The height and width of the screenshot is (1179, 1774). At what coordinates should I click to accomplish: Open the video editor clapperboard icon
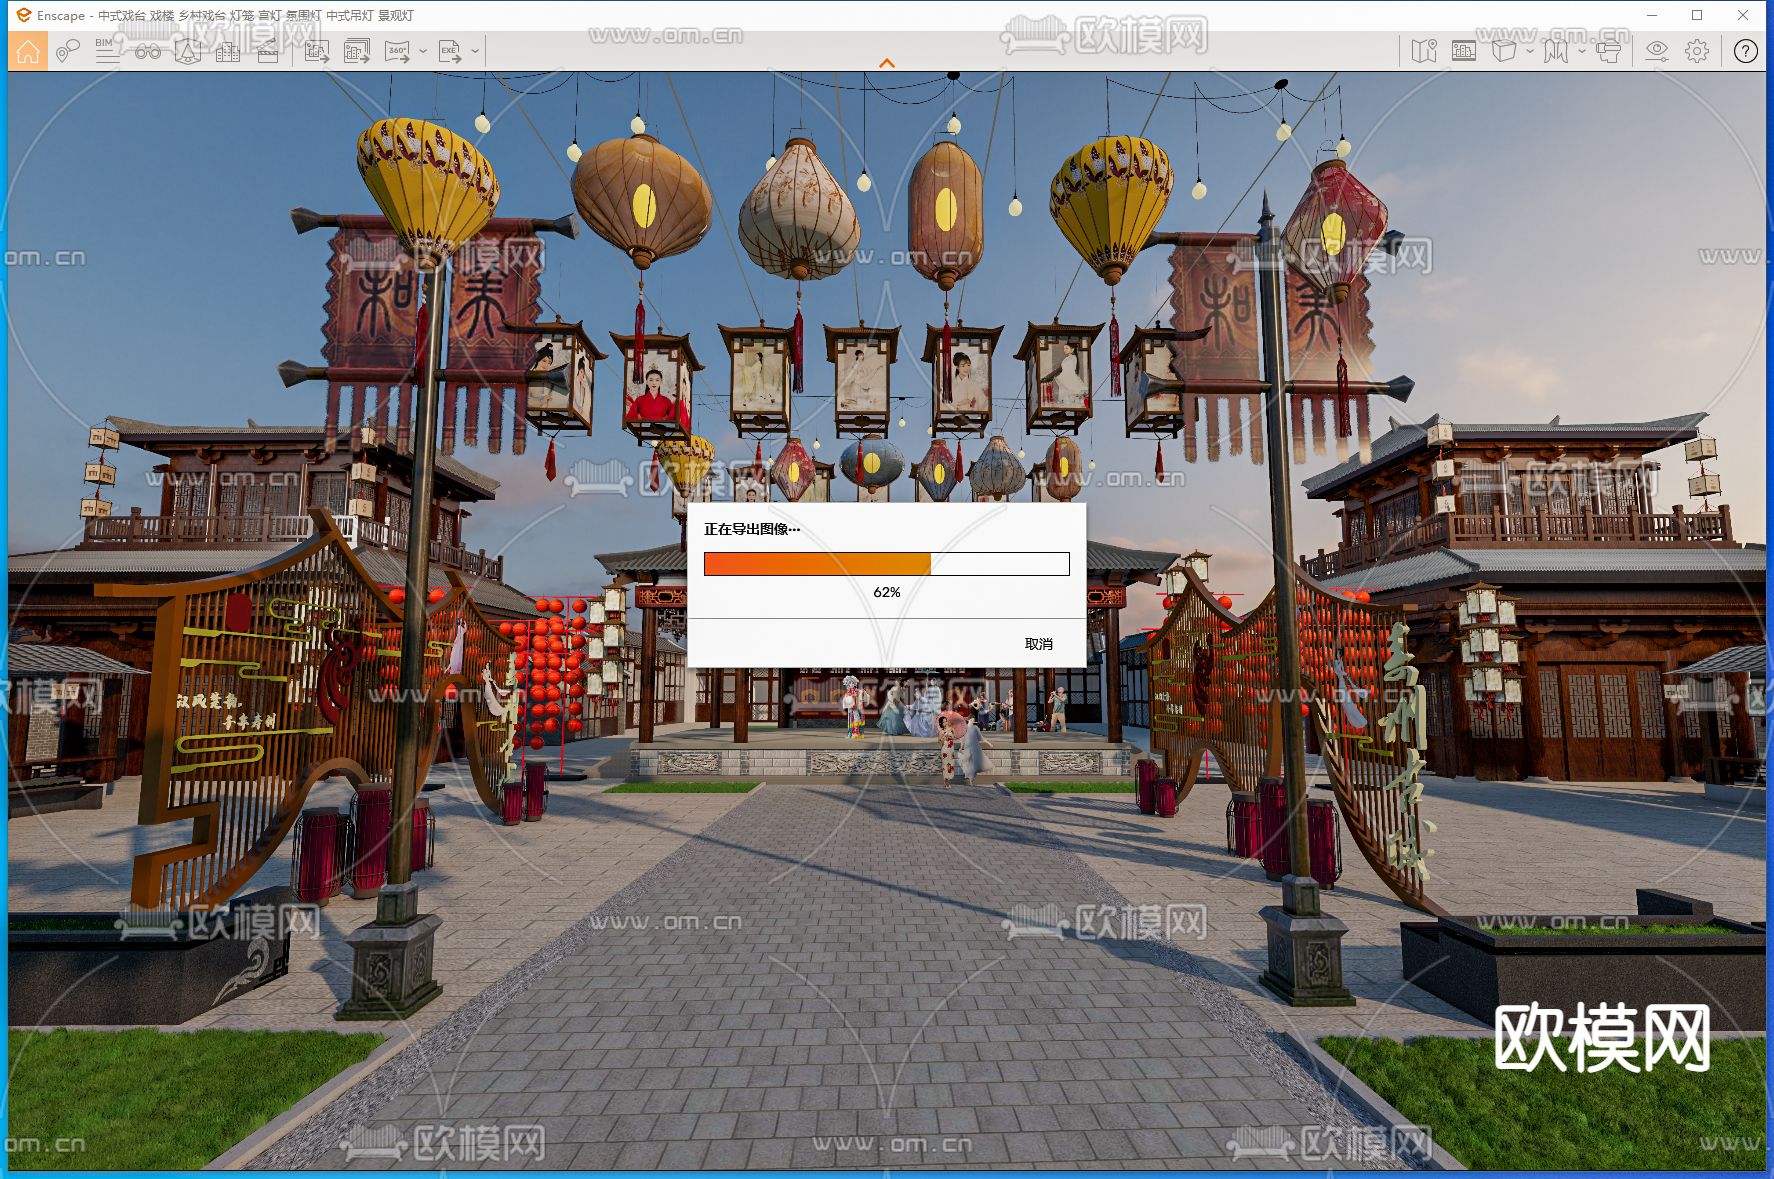268,51
